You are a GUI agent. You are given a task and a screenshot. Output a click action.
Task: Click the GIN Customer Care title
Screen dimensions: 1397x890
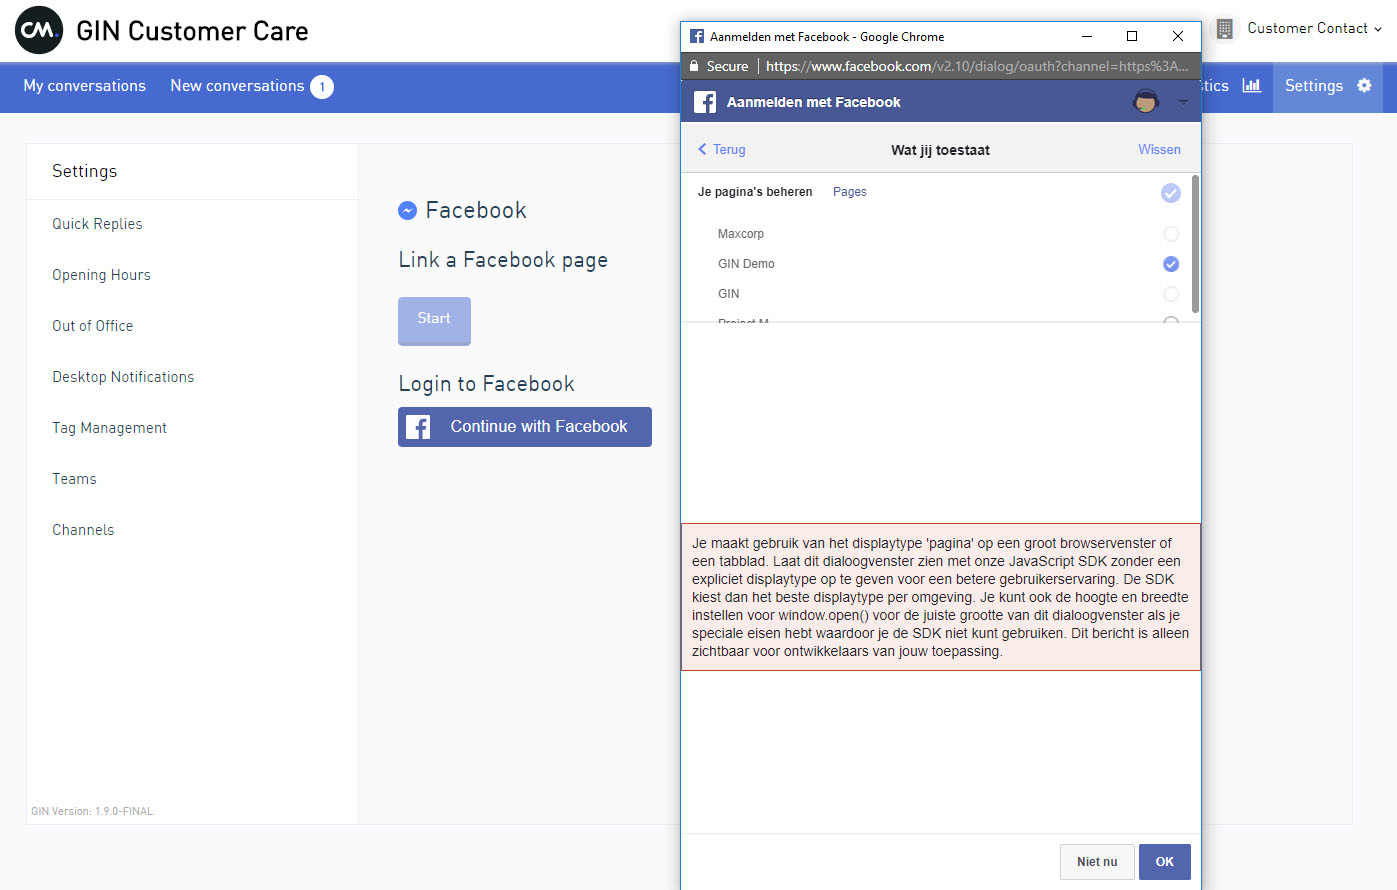pos(192,31)
